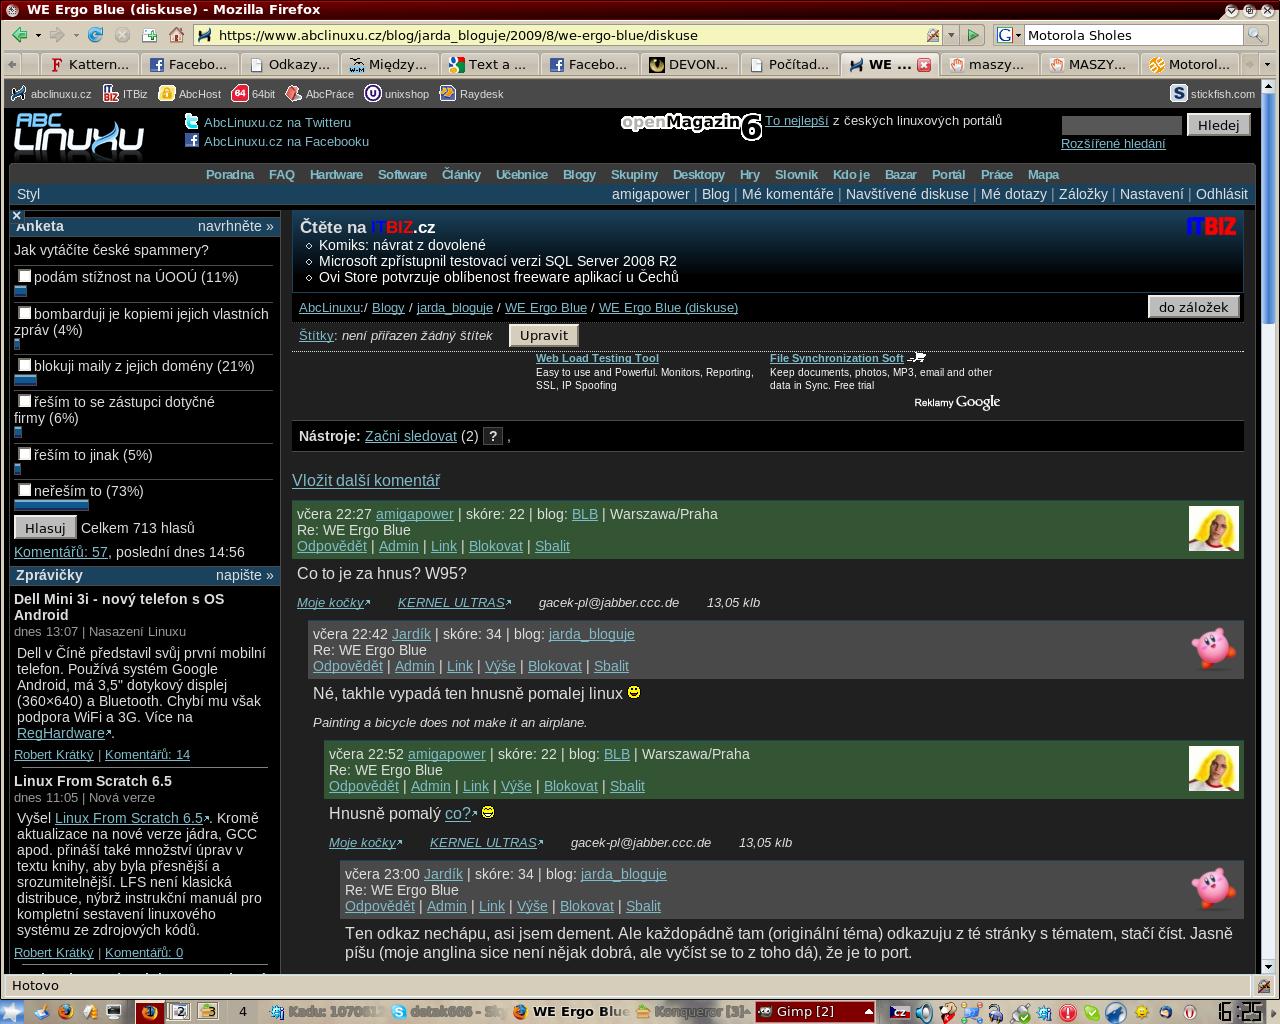Open the URL bar history dropdown
Image resolution: width=1280 pixels, height=1024 pixels.
[x=950, y=35]
